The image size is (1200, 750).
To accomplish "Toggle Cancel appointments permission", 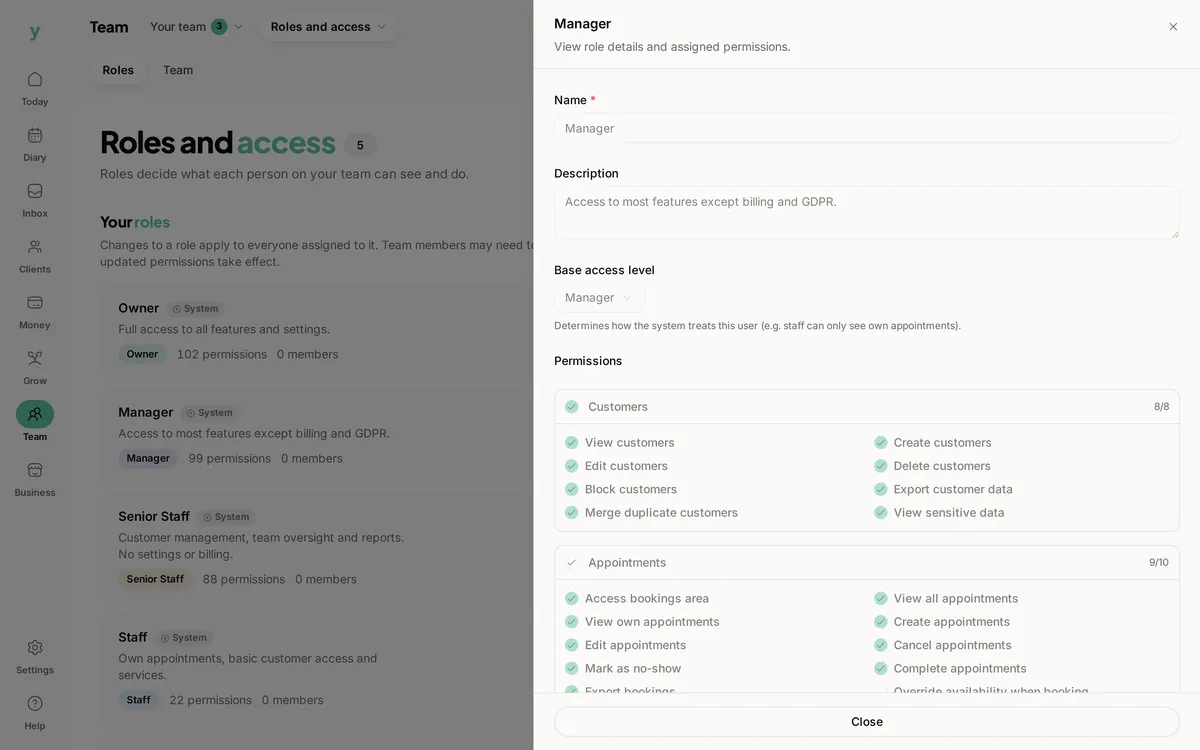I will [x=881, y=645].
